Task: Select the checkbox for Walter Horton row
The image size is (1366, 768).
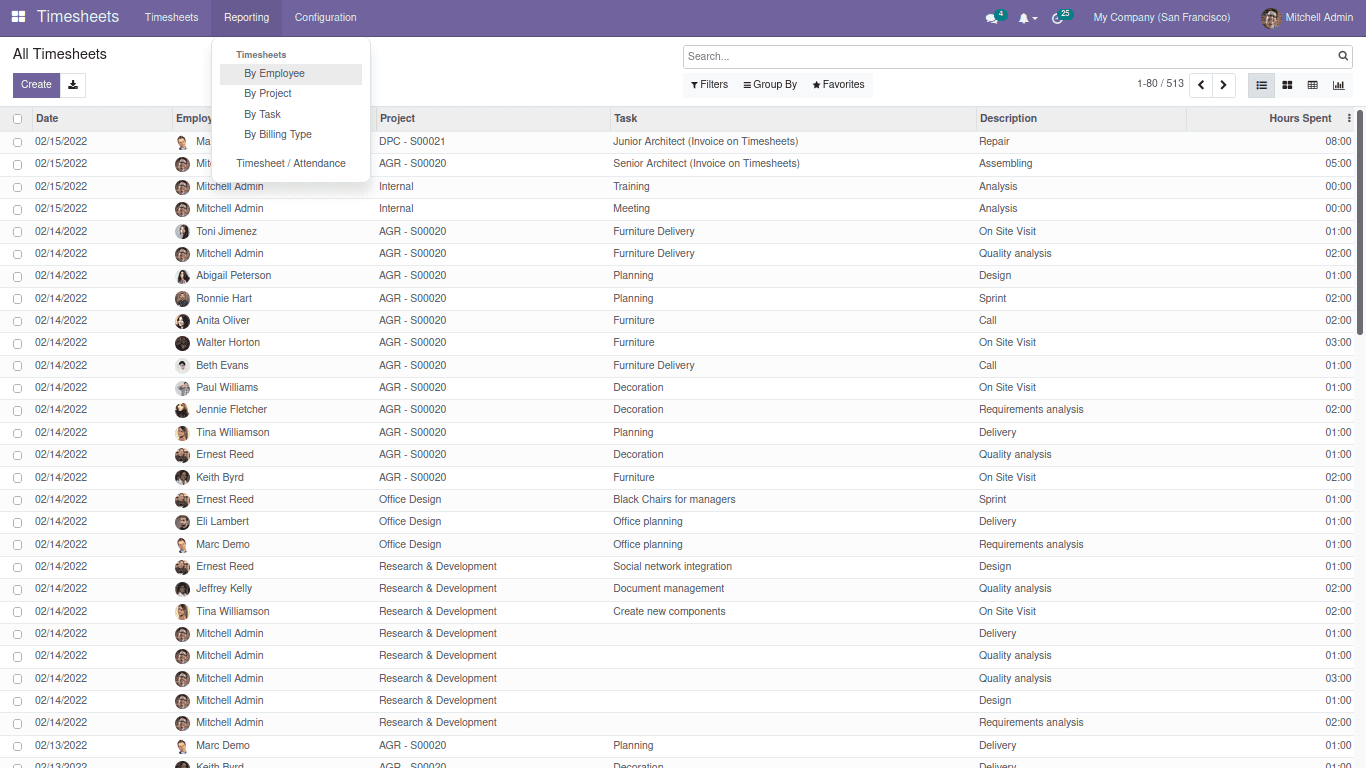Action: (17, 343)
